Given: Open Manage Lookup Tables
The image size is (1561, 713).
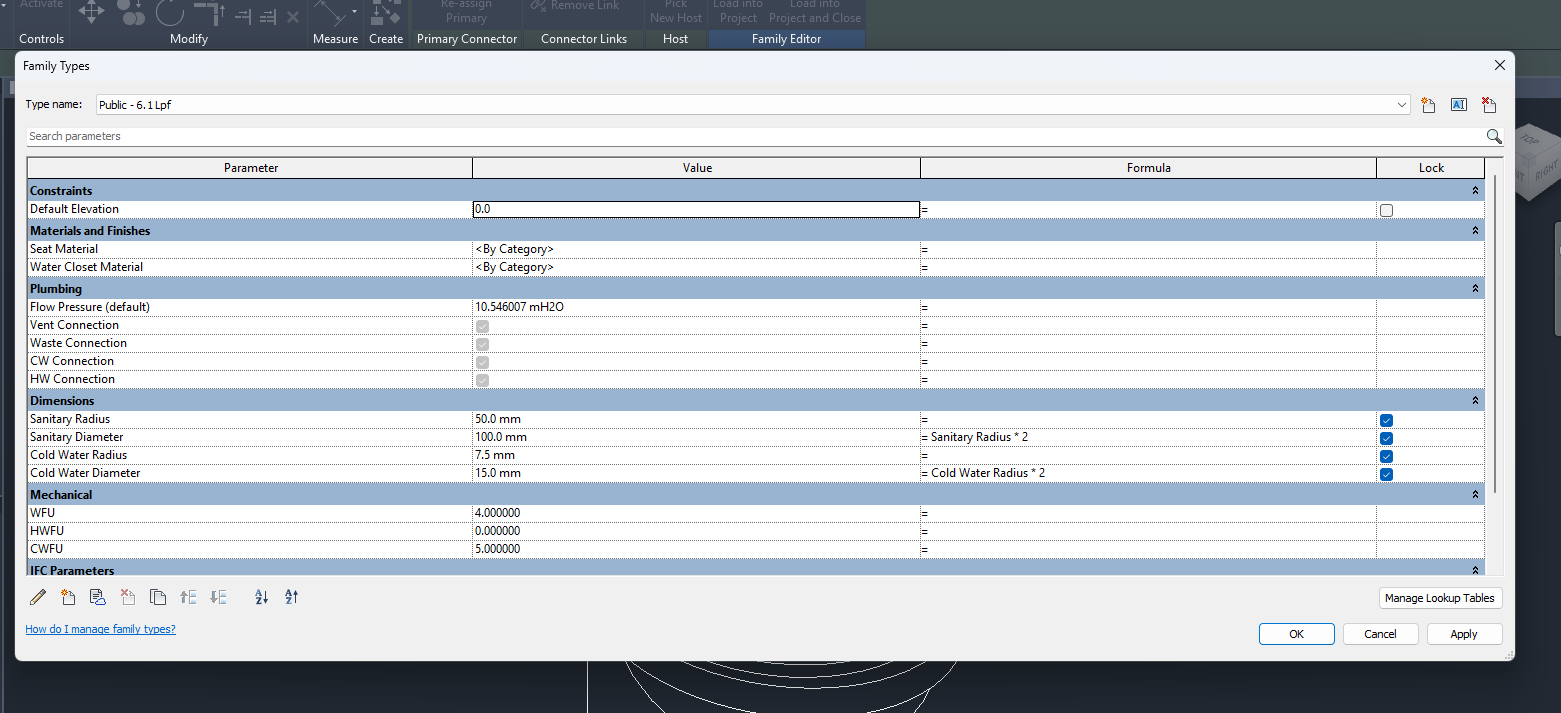Looking at the screenshot, I should [x=1440, y=597].
